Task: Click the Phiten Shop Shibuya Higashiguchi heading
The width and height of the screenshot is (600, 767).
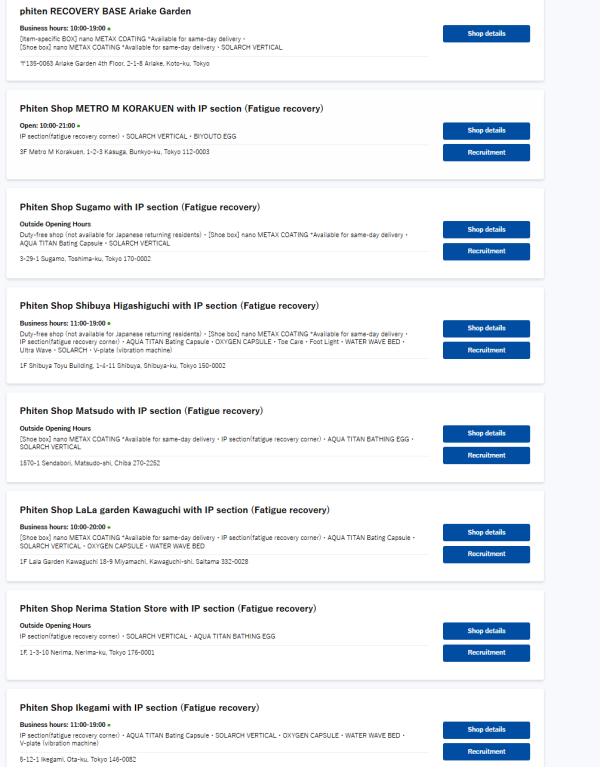Action: click(169, 306)
